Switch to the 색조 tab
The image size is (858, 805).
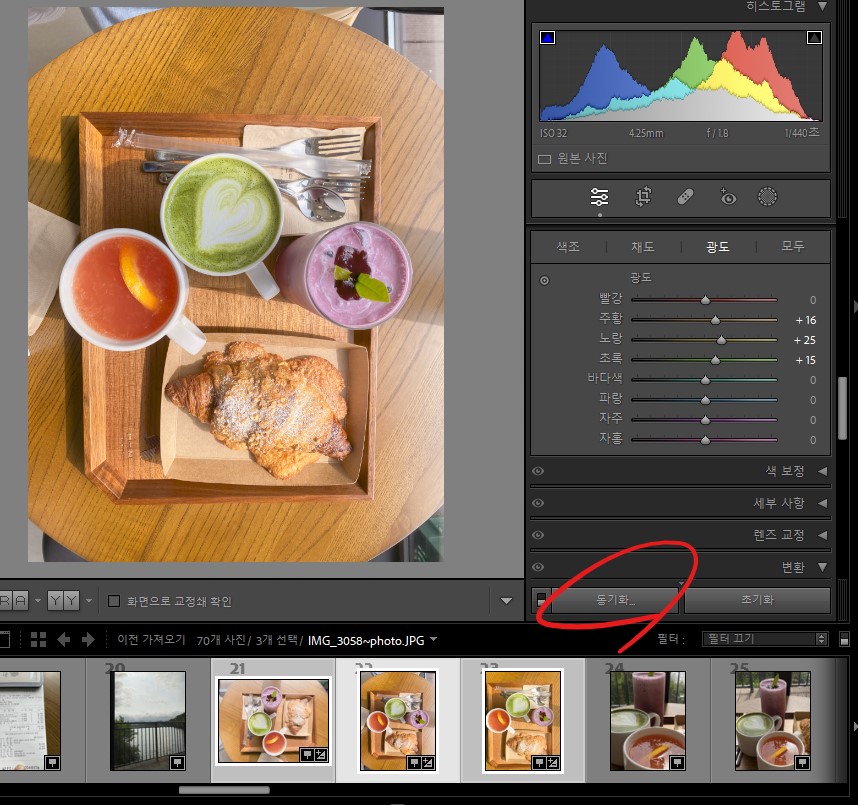[567, 246]
